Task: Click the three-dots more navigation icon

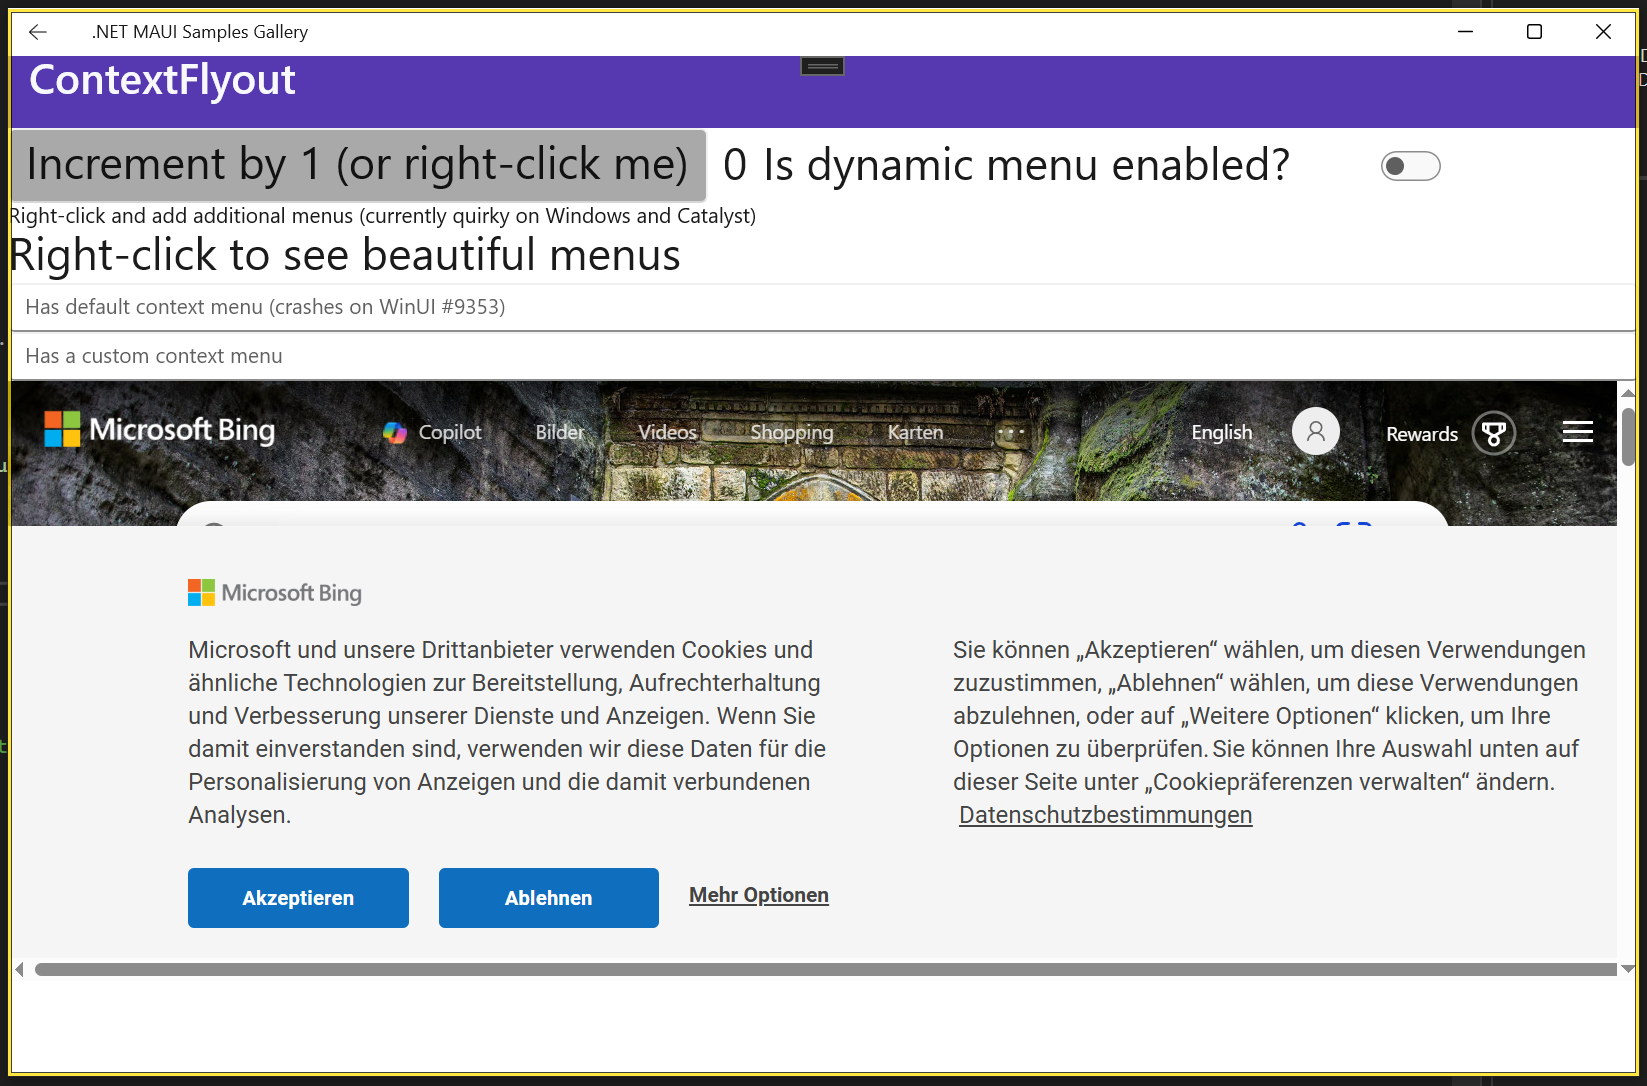Action: pyautogui.click(x=1010, y=432)
